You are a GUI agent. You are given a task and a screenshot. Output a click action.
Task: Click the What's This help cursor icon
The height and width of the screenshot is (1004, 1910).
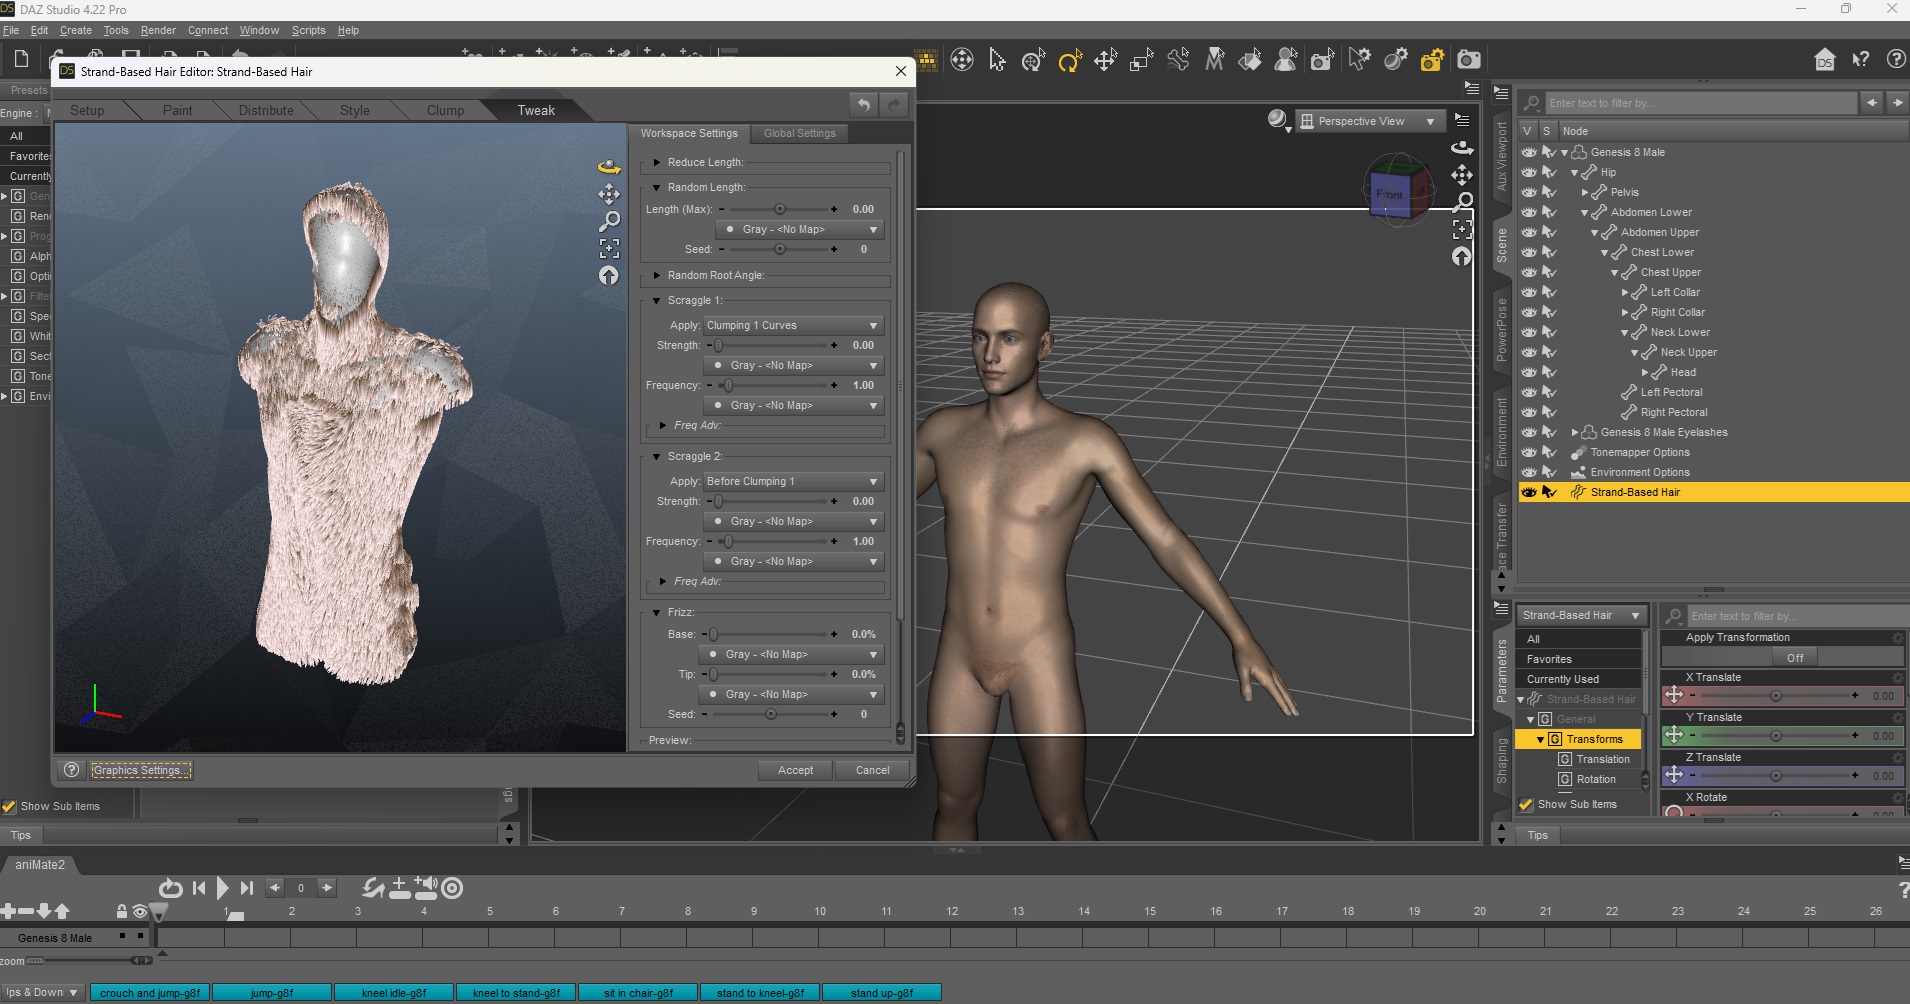[1860, 60]
